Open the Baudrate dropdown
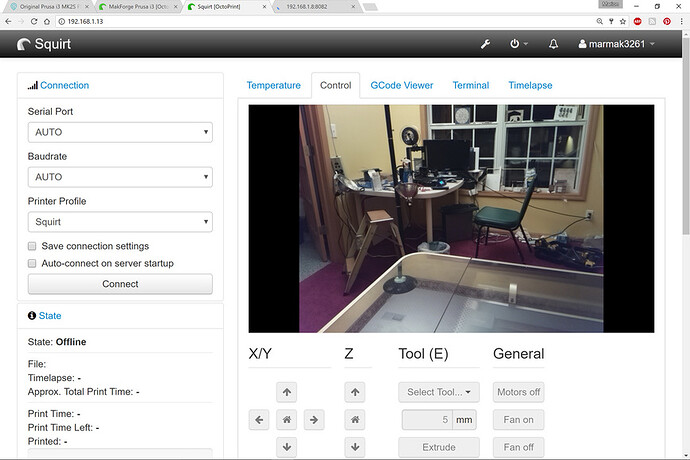Image resolution: width=690 pixels, height=460 pixels. pyautogui.click(x=120, y=177)
